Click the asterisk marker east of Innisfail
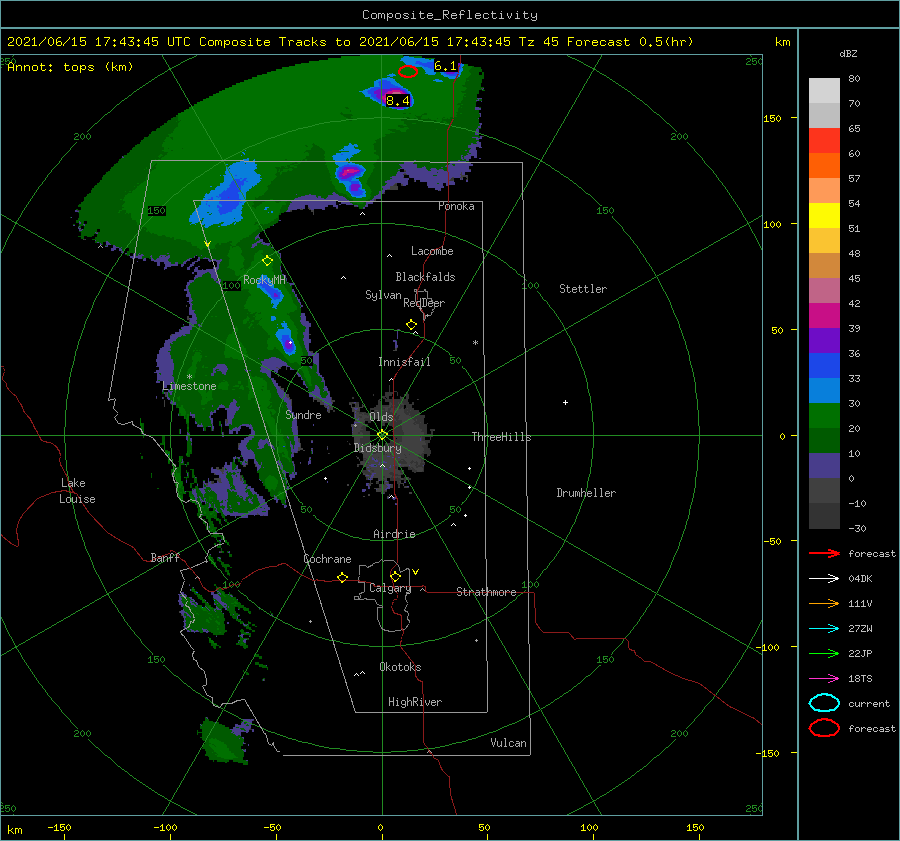 click(x=475, y=343)
